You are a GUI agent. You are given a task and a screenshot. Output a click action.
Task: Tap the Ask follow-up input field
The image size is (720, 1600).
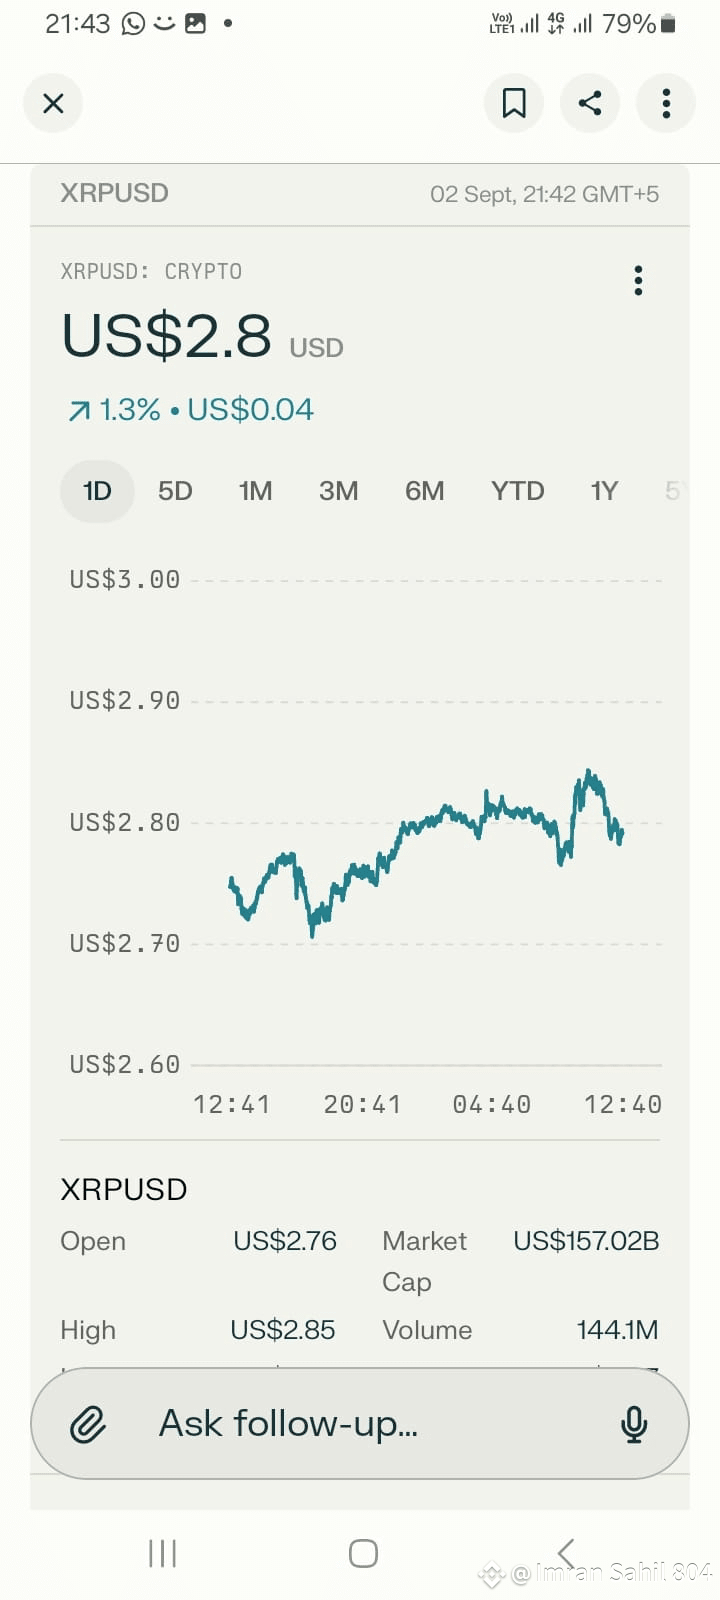360,1423
